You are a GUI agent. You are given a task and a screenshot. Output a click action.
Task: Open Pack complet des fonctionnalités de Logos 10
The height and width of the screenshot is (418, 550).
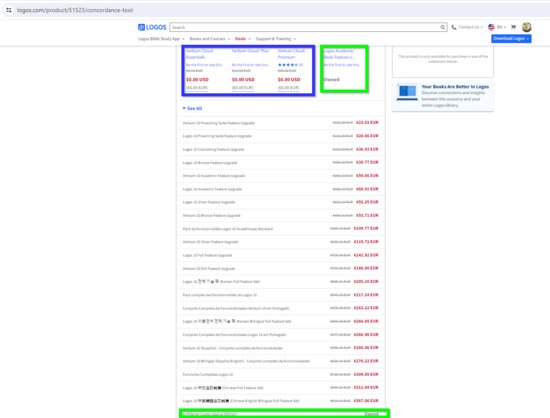tap(281, 295)
